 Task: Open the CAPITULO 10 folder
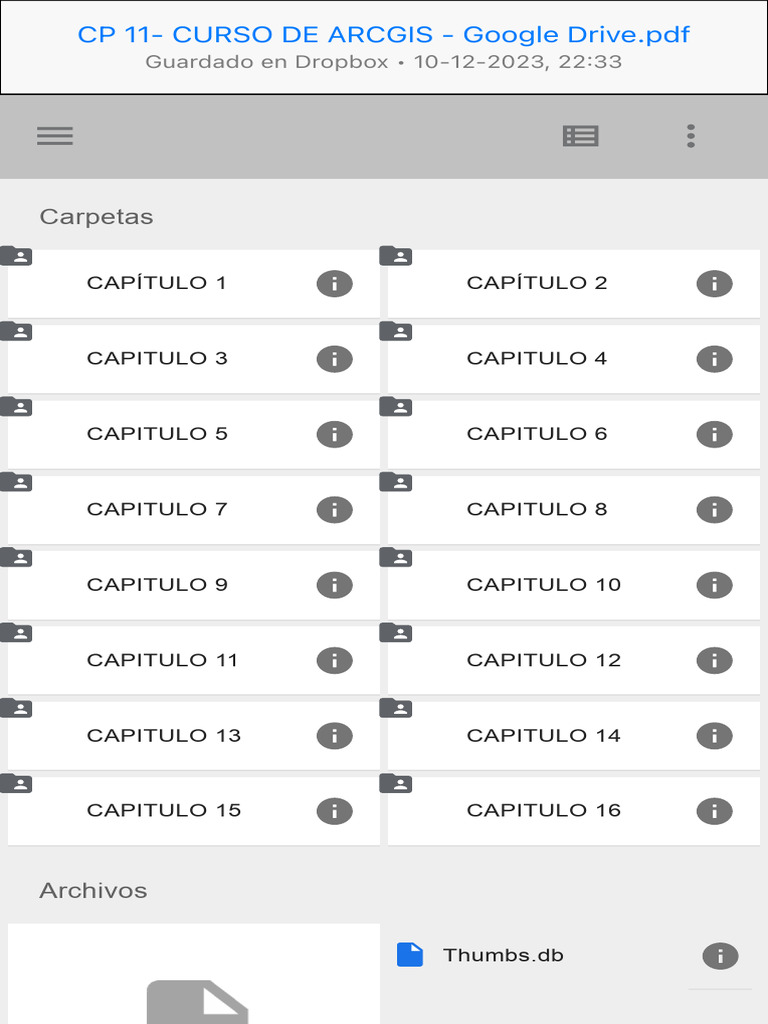click(544, 584)
